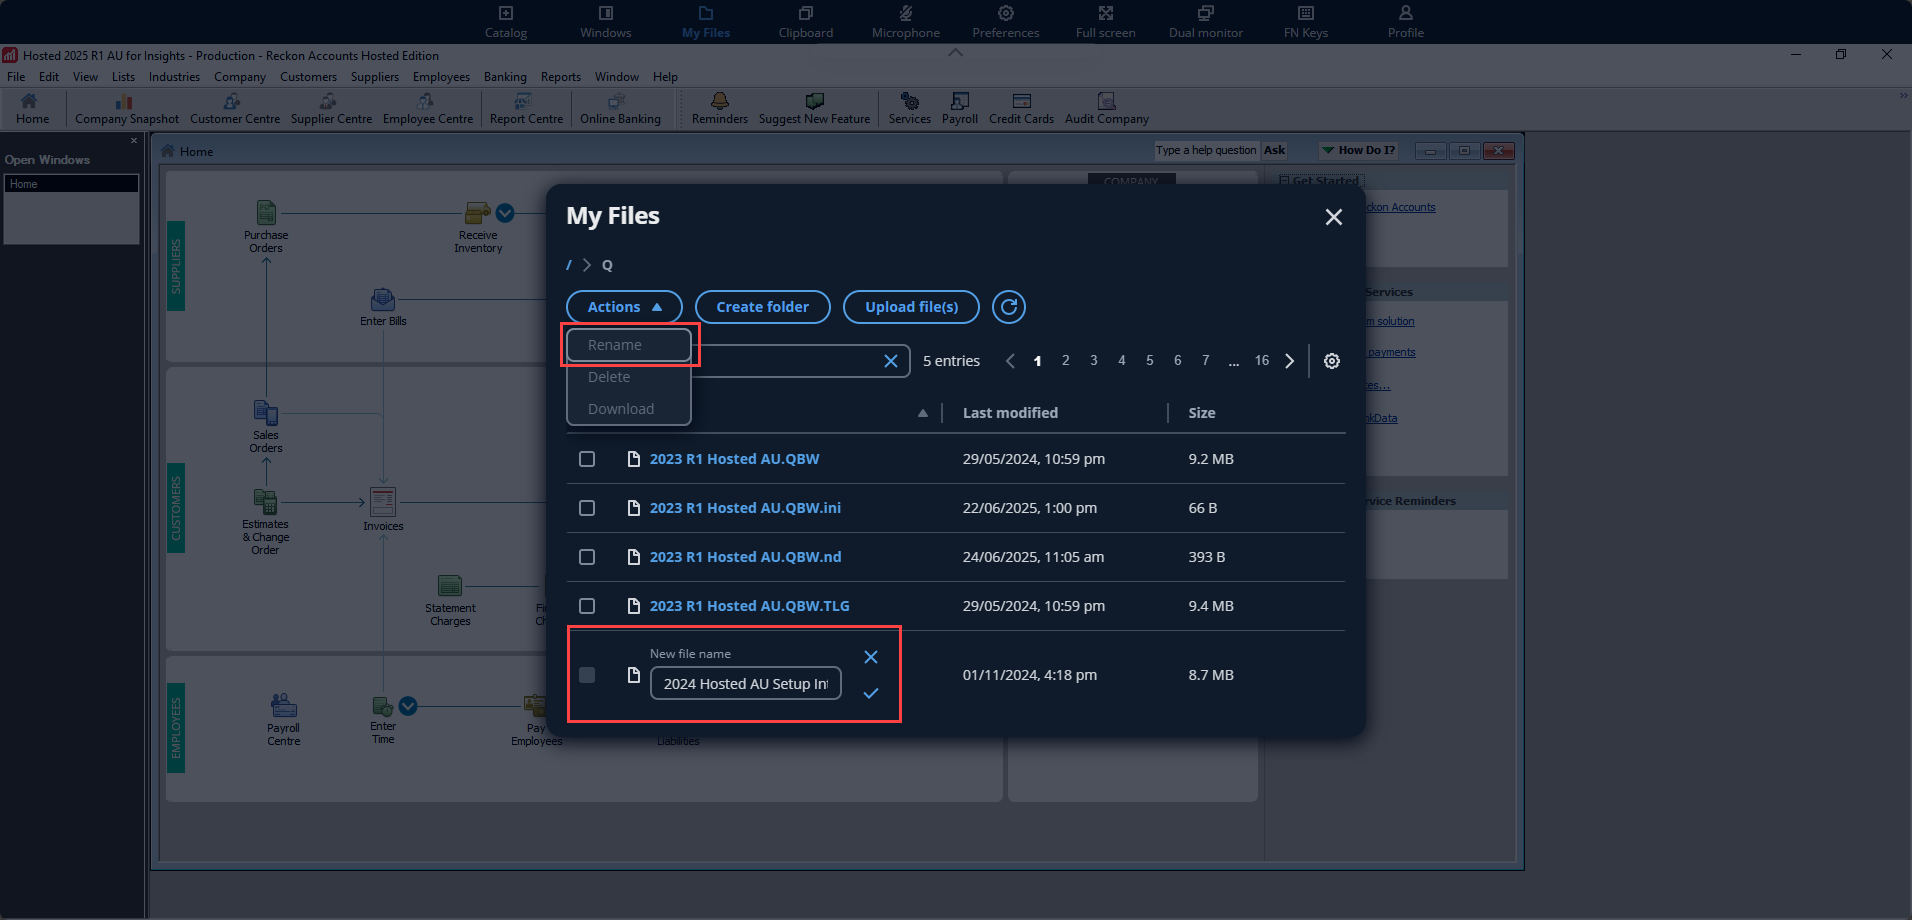This screenshot has height=920, width=1912.
Task: Open the Banking menu
Action: click(505, 77)
